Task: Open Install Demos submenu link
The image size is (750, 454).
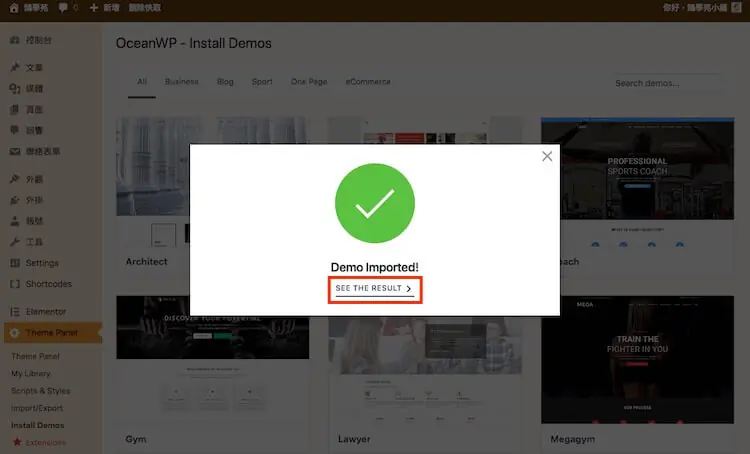Action: pyautogui.click(x=37, y=425)
